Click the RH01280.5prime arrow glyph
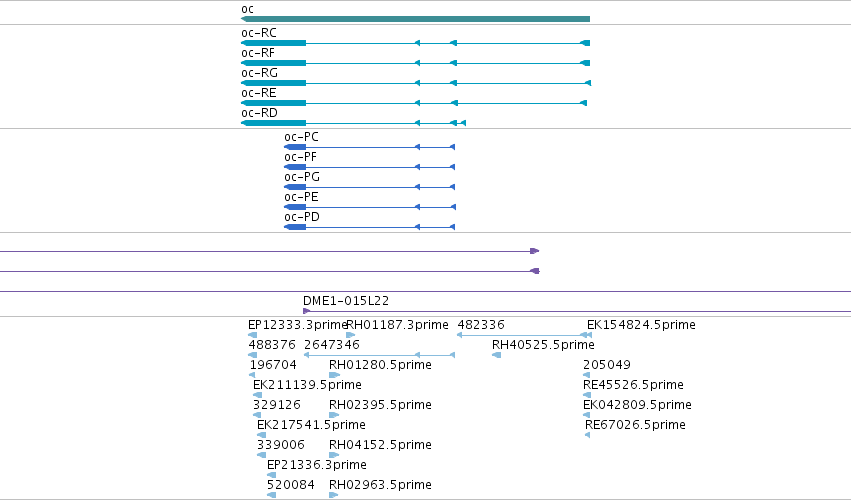The image size is (851, 500). click(334, 375)
